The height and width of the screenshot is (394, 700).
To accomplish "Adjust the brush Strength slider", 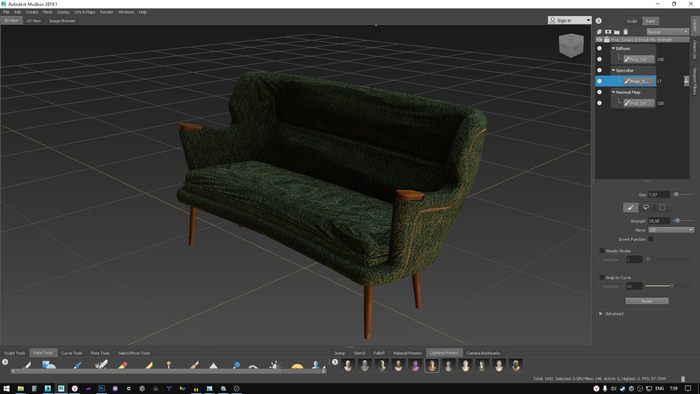I will [683, 221].
